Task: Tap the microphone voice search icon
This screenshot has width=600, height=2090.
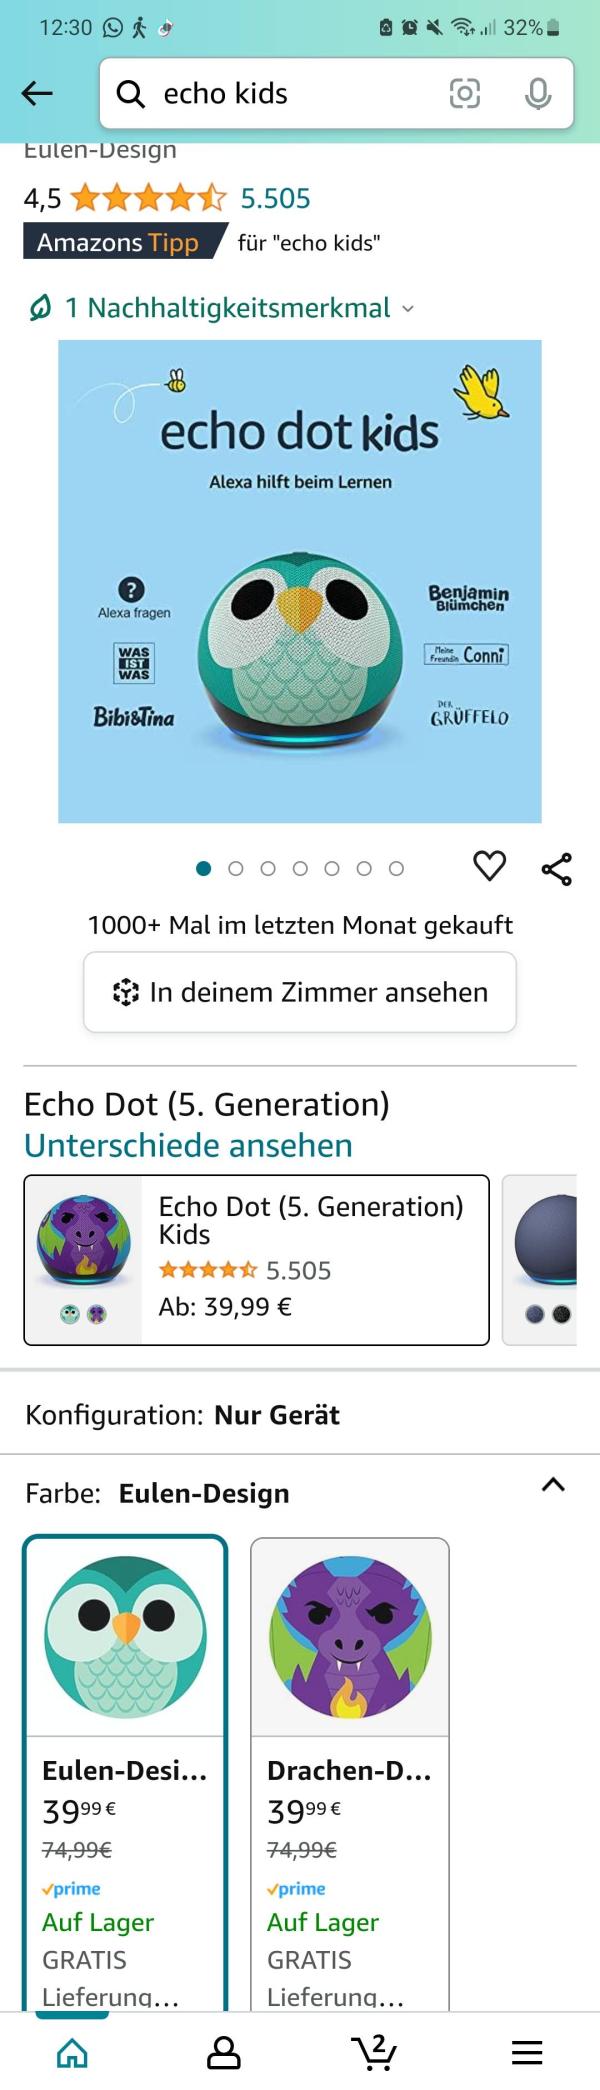Action: [538, 93]
